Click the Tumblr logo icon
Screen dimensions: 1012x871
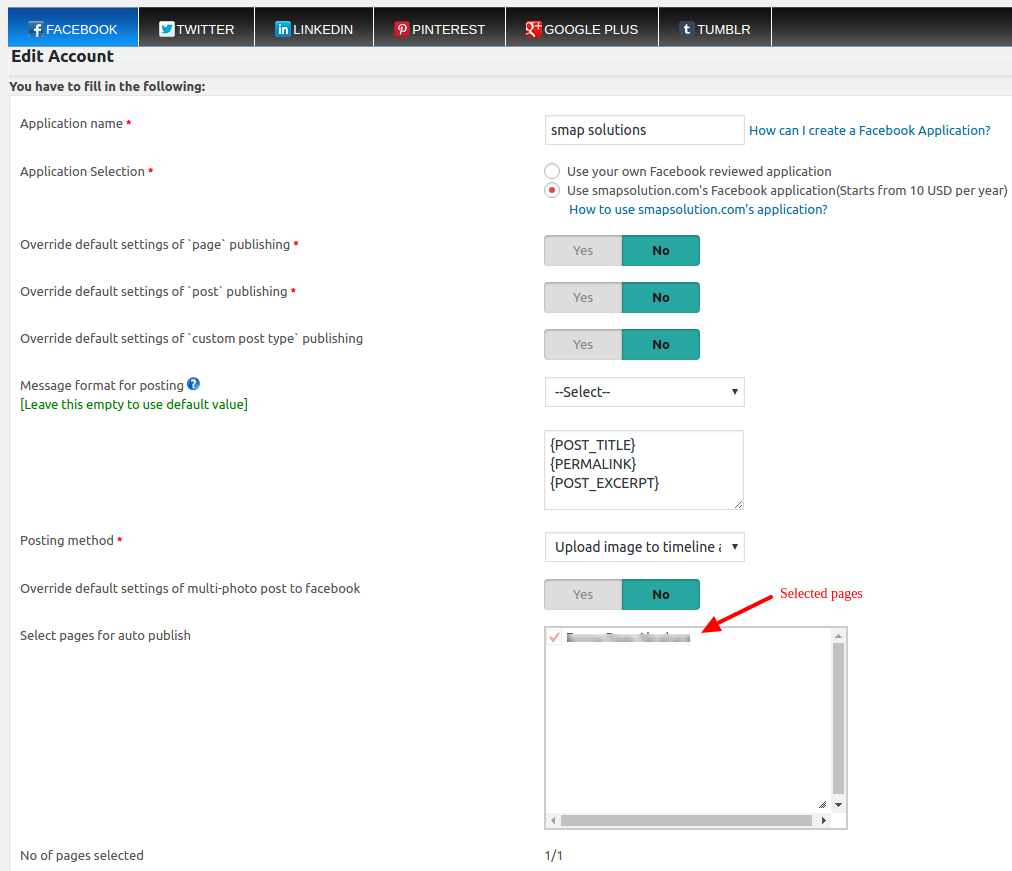[x=687, y=29]
